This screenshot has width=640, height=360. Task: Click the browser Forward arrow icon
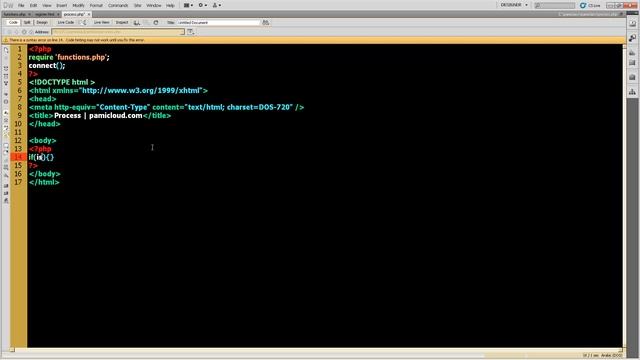pyautogui.click(x=16, y=32)
